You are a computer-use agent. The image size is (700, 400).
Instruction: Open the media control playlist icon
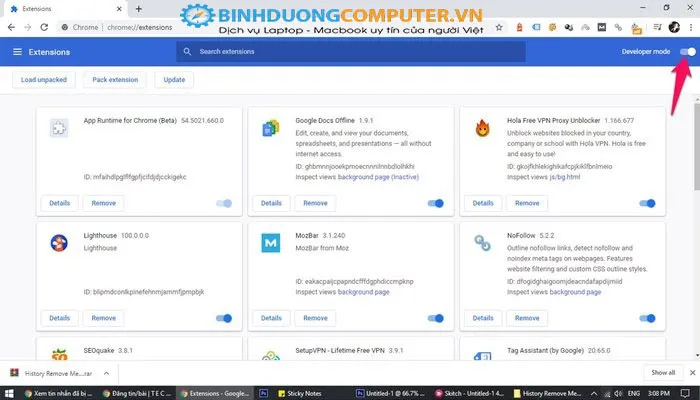657,27
